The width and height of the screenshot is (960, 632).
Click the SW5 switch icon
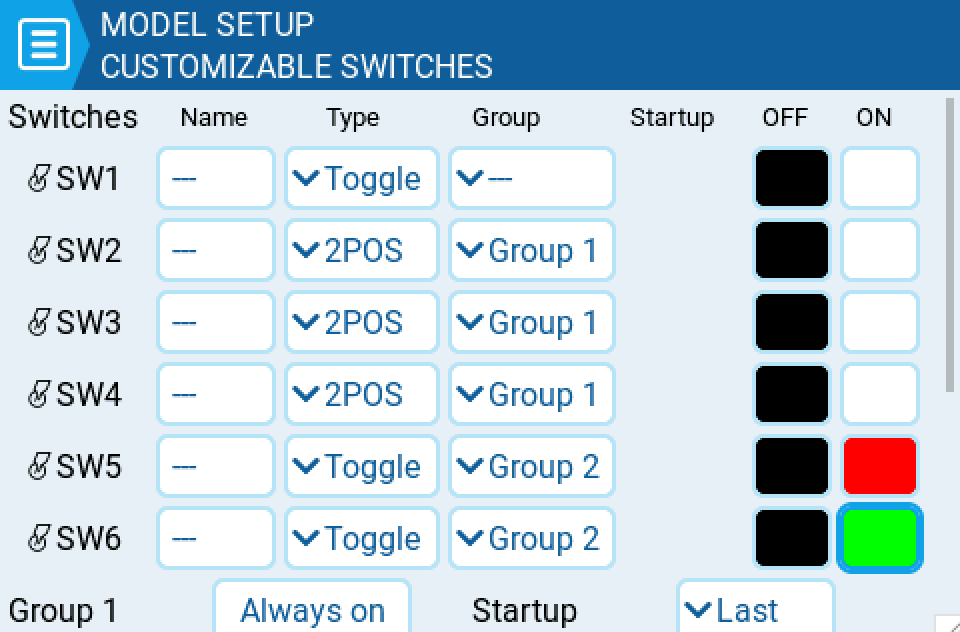[39, 466]
